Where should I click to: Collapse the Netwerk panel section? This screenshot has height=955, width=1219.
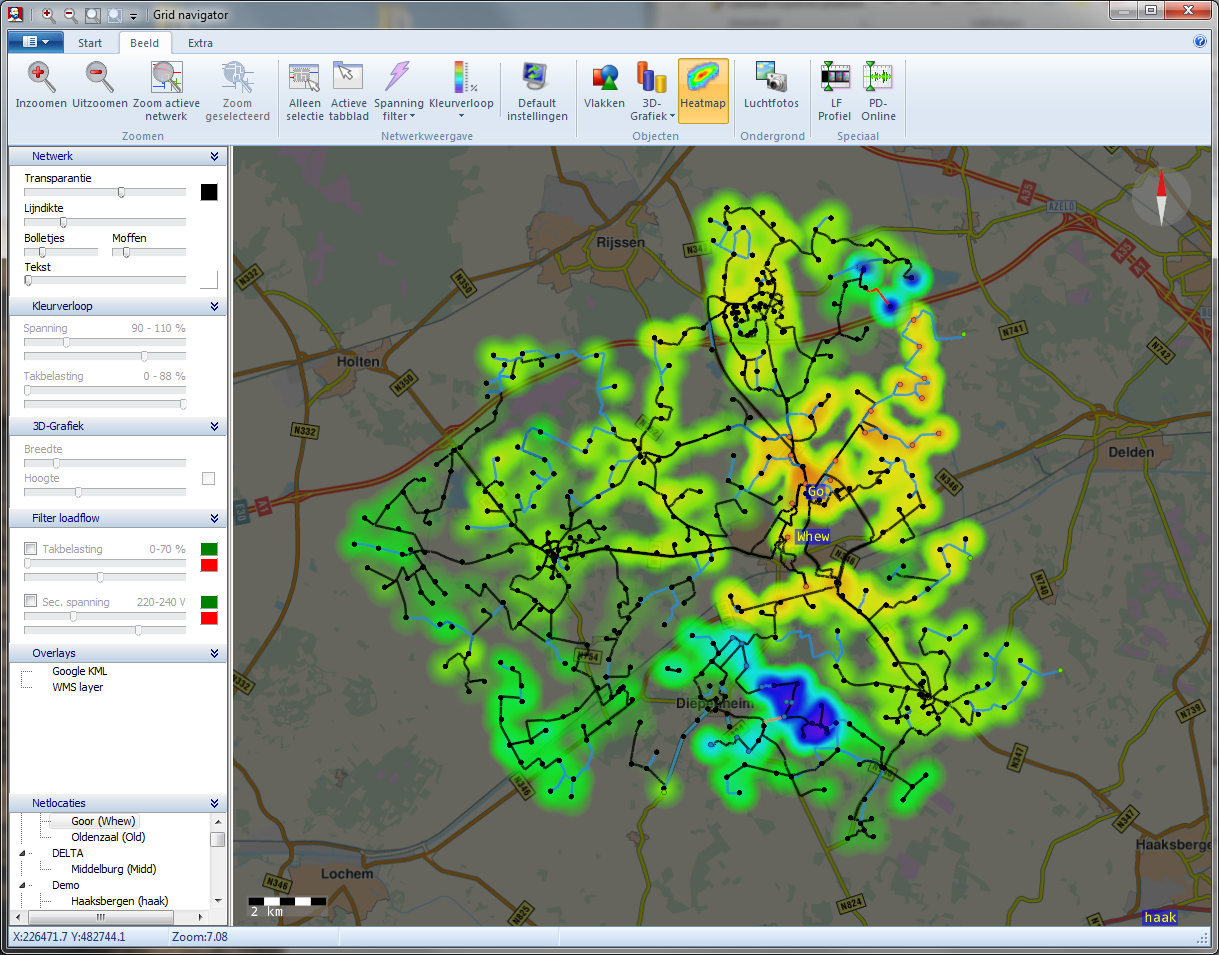(214, 157)
